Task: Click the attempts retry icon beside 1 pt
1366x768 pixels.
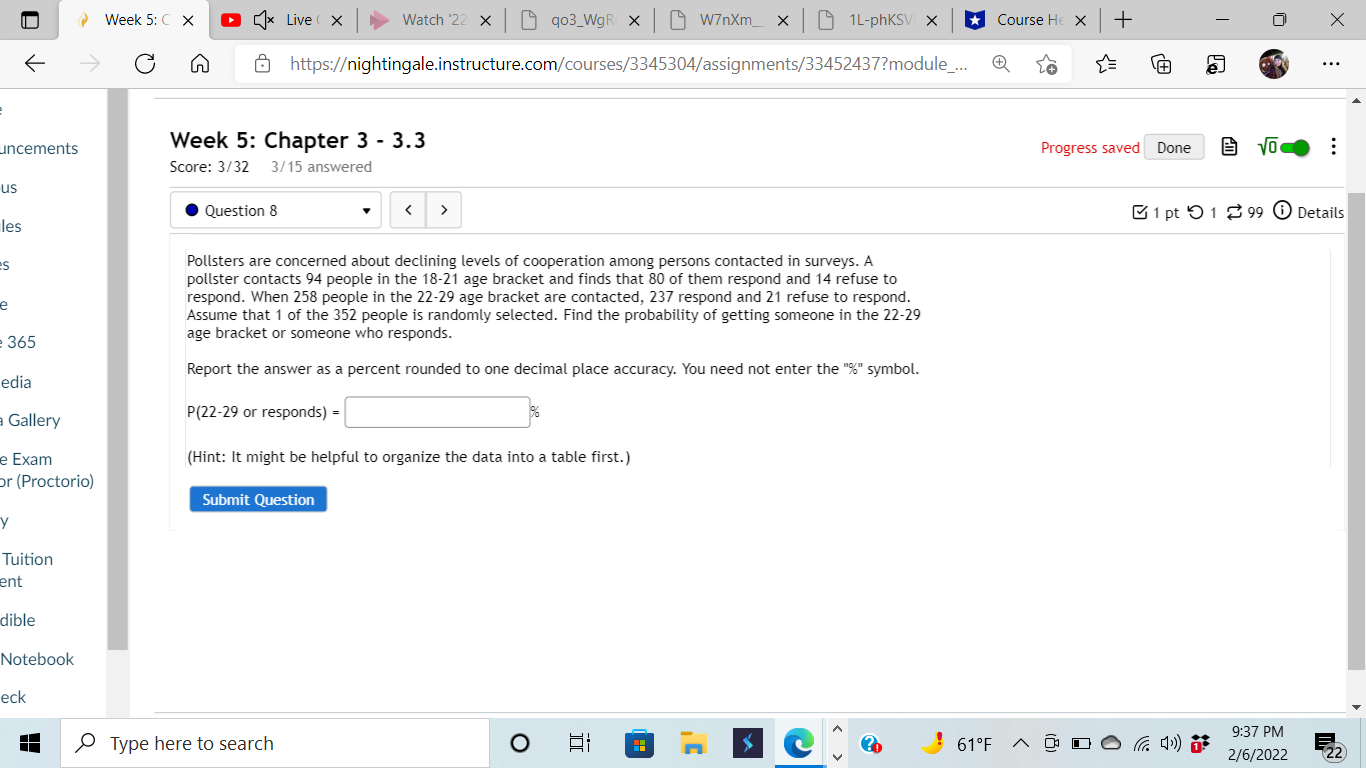Action: pyautogui.click(x=1194, y=212)
